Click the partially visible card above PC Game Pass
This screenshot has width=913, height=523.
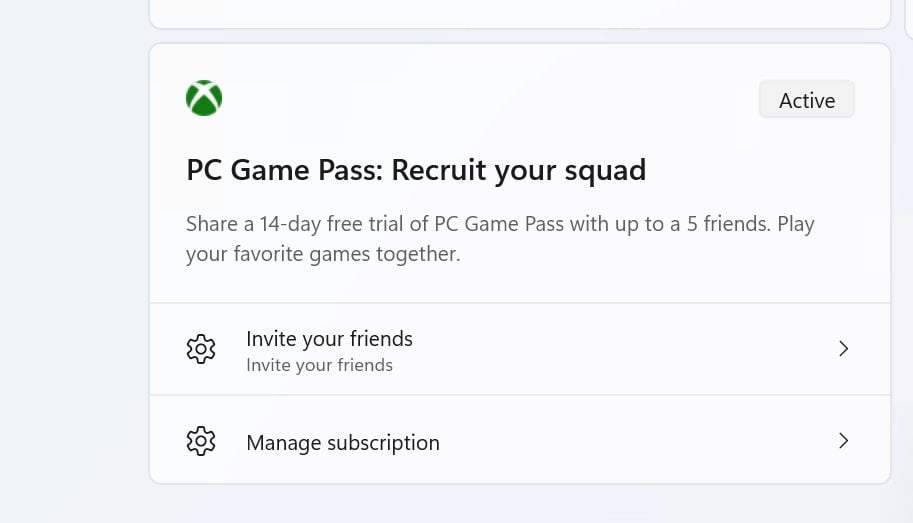click(x=519, y=12)
